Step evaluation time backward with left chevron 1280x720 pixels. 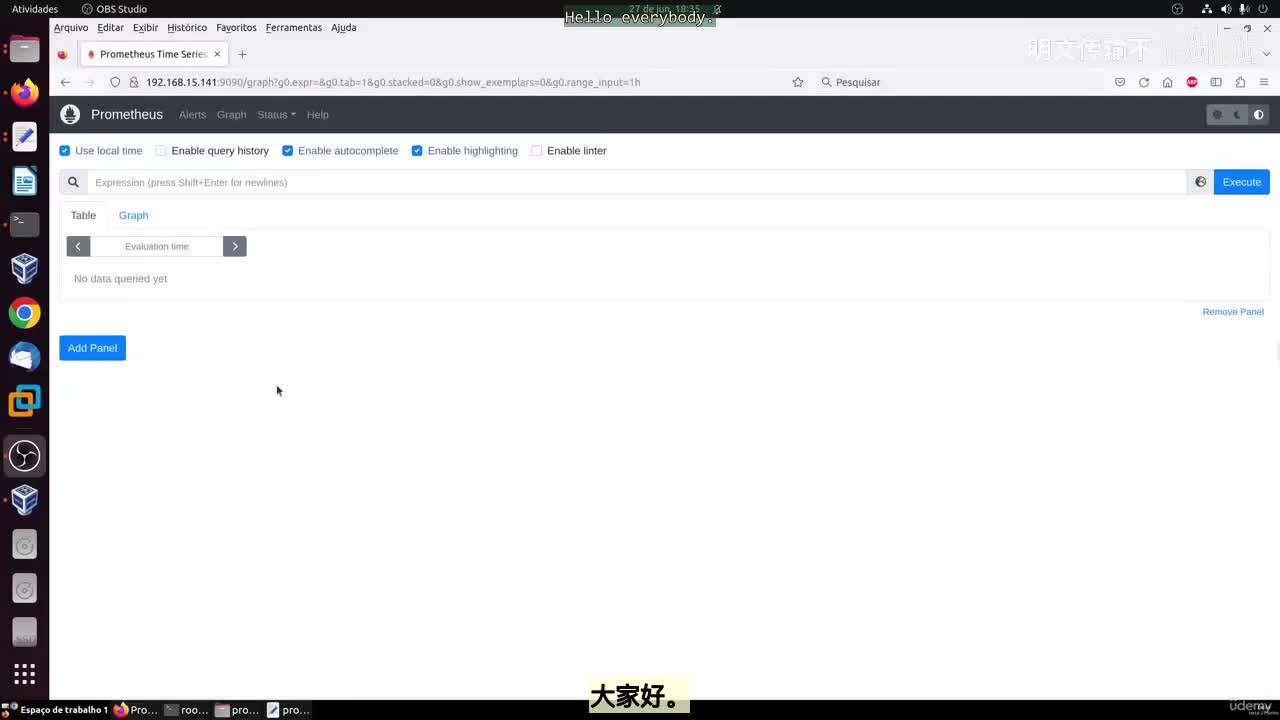click(x=78, y=246)
